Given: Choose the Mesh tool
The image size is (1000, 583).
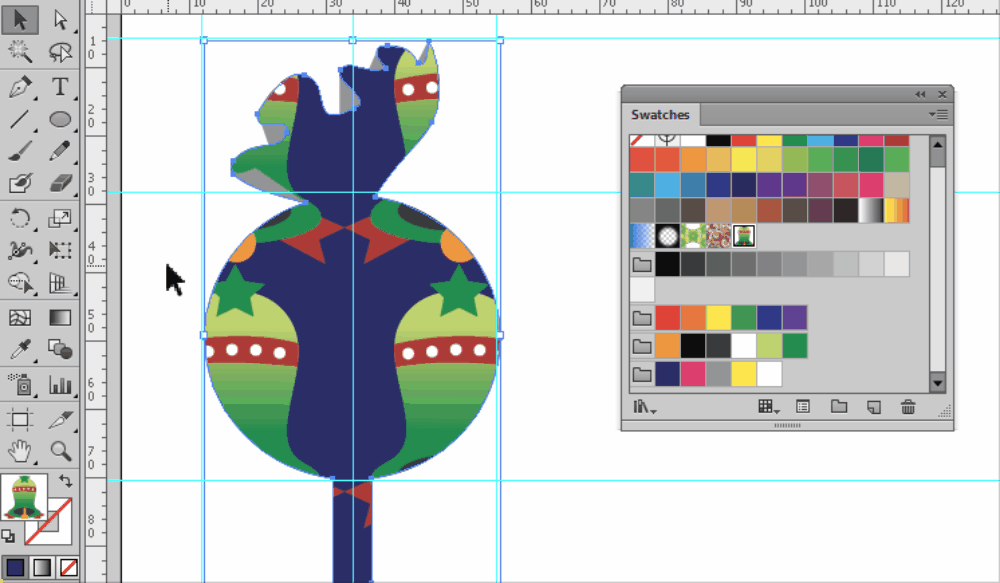Looking at the screenshot, I should 20,317.
